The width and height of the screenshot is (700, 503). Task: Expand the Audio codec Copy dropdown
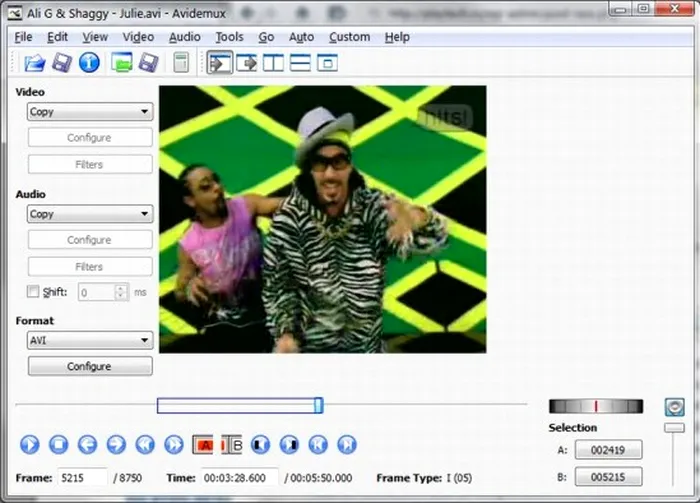coord(90,214)
